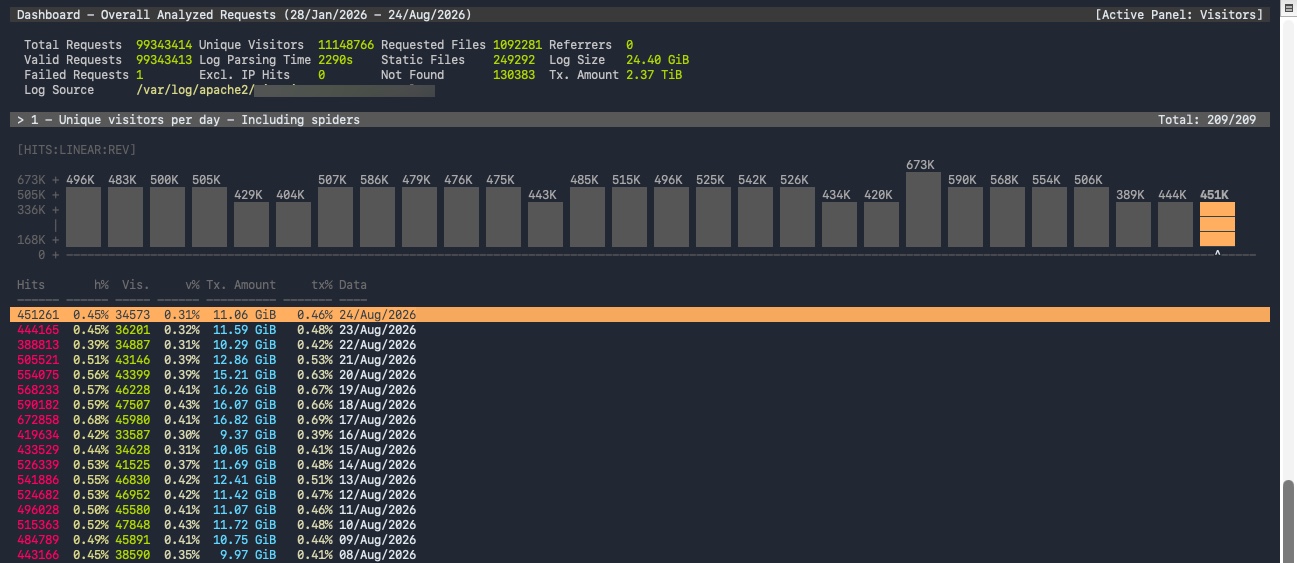Click the Unique Visitors value 11148766
1297x563 pixels.
(346, 45)
